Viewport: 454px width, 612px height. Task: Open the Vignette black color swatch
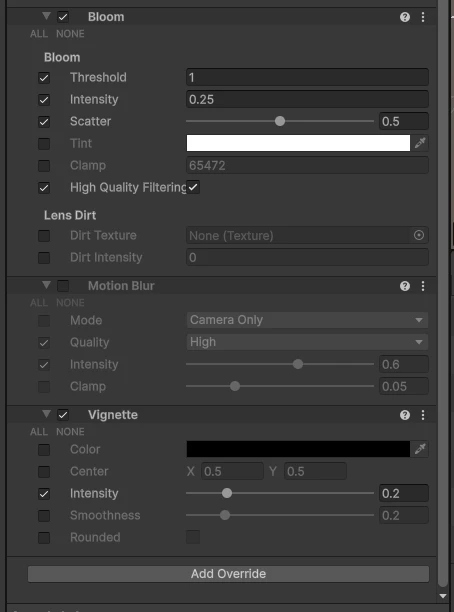coord(298,449)
